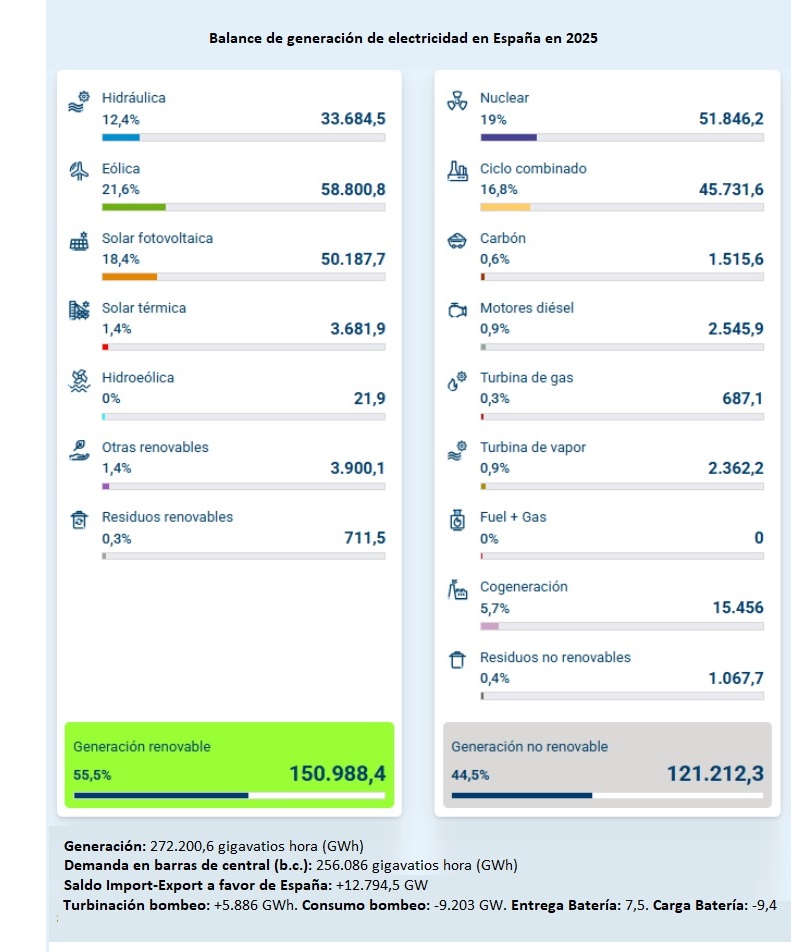Click the Hidráulica water turbine icon

click(x=79, y=102)
